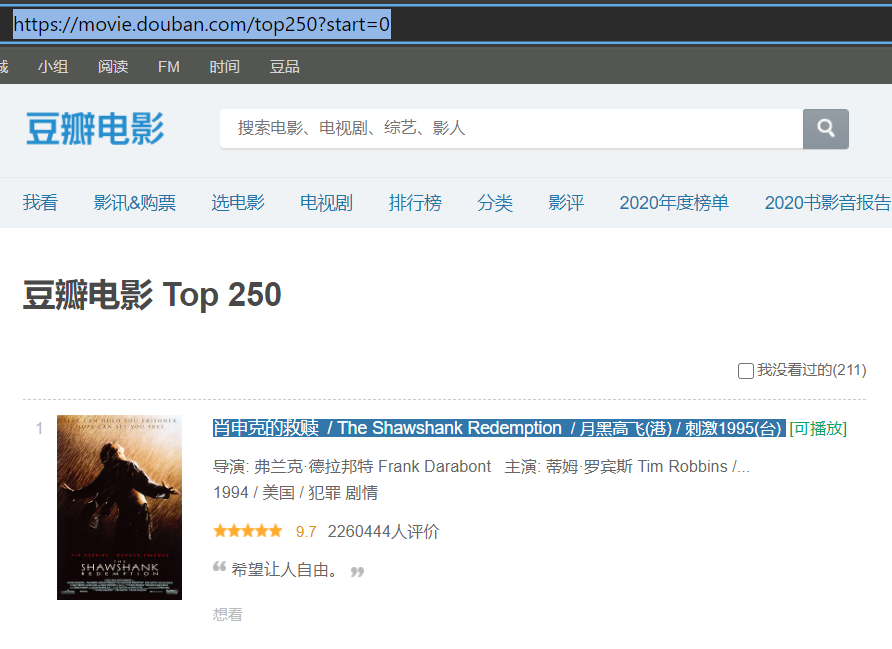Open the 选电影 section
This screenshot has width=892, height=649.
pyautogui.click(x=238, y=202)
